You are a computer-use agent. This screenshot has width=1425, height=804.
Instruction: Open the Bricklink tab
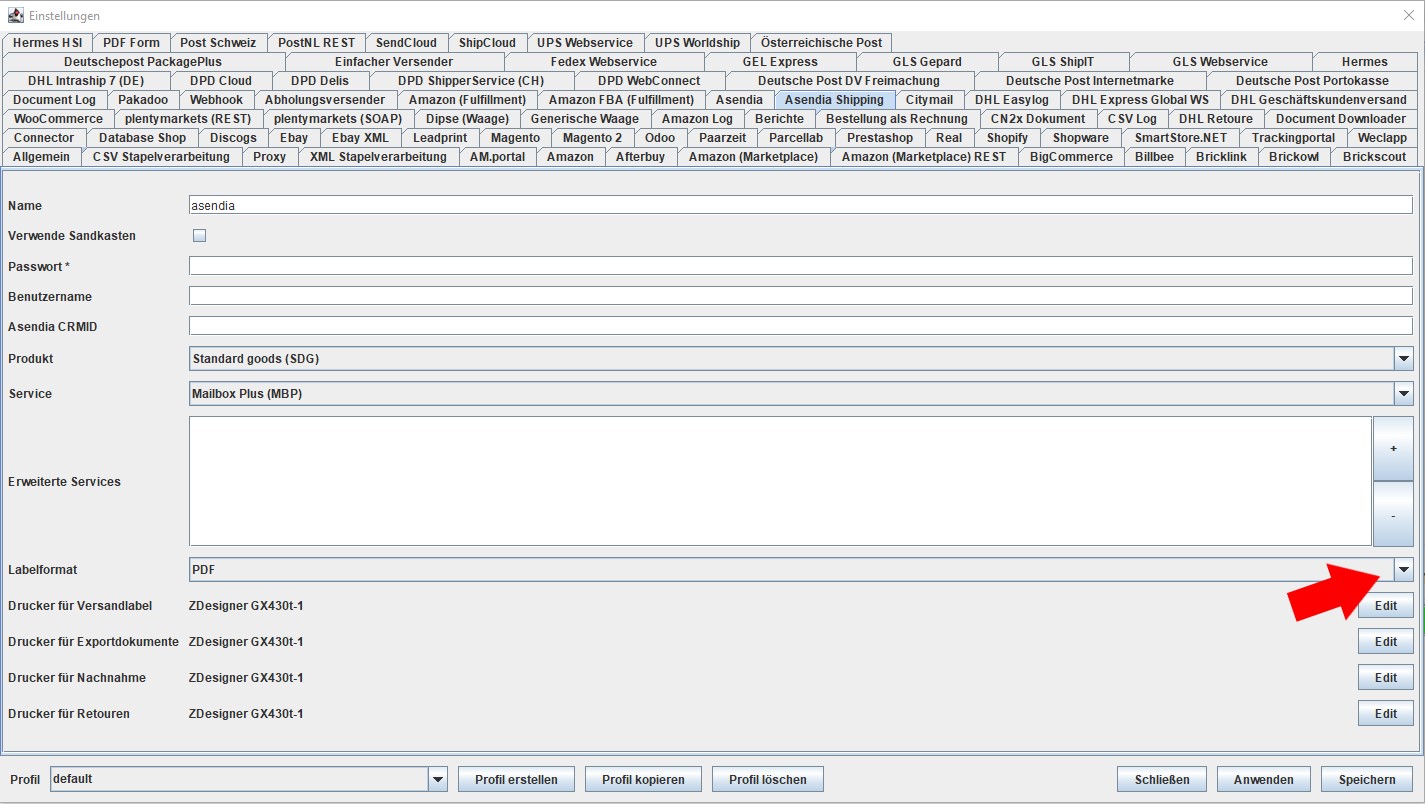pos(1221,157)
